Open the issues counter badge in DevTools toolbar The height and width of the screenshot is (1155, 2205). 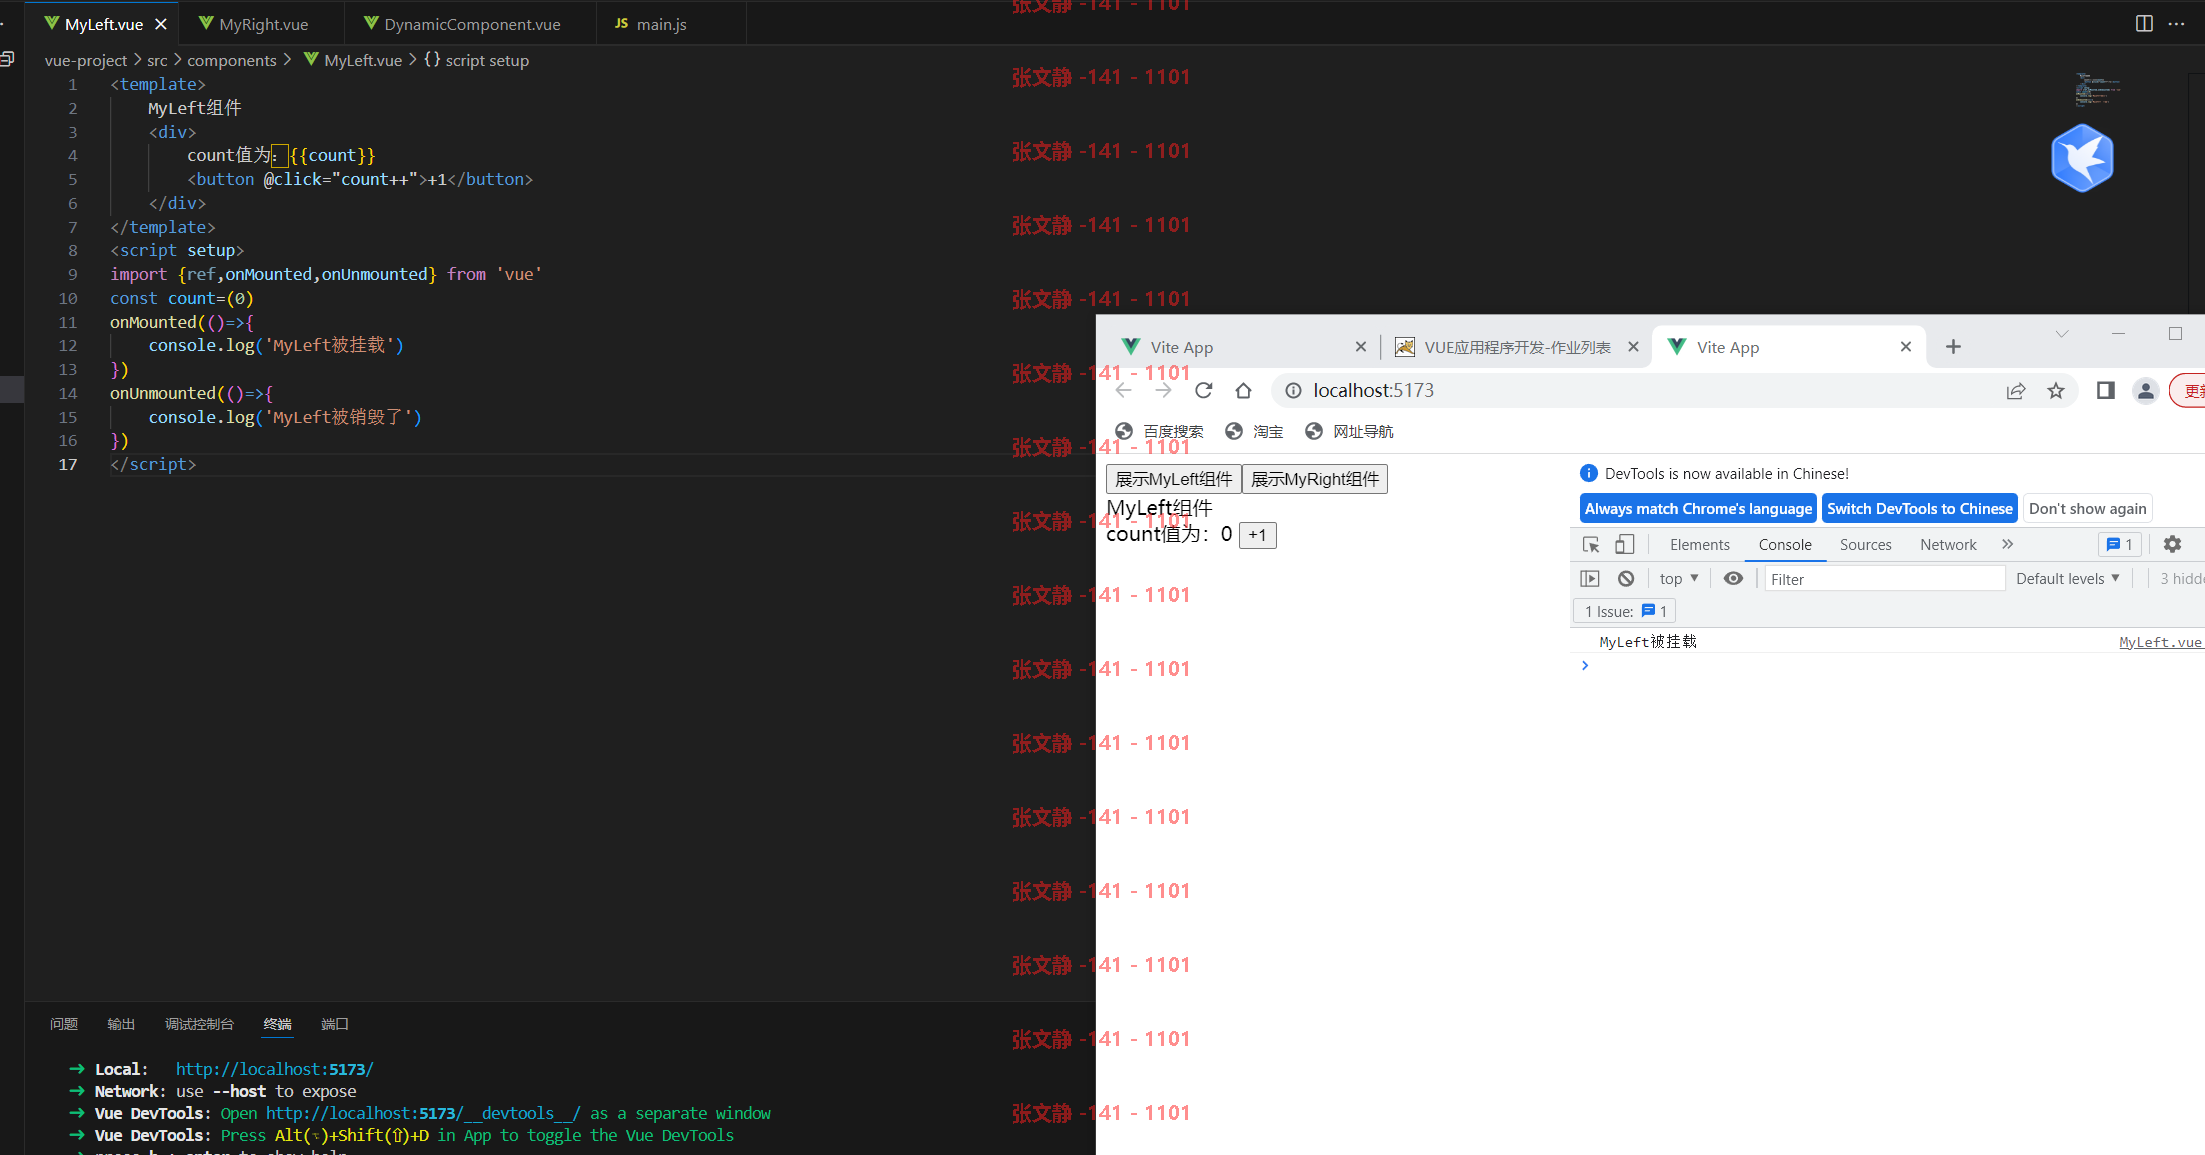tap(2120, 544)
